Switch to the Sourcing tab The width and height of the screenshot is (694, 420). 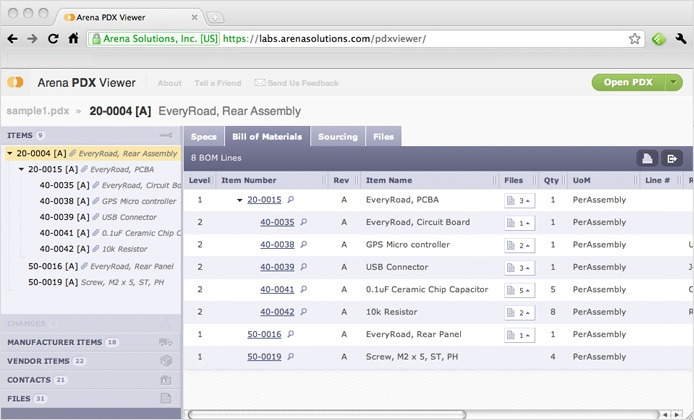[x=338, y=137]
